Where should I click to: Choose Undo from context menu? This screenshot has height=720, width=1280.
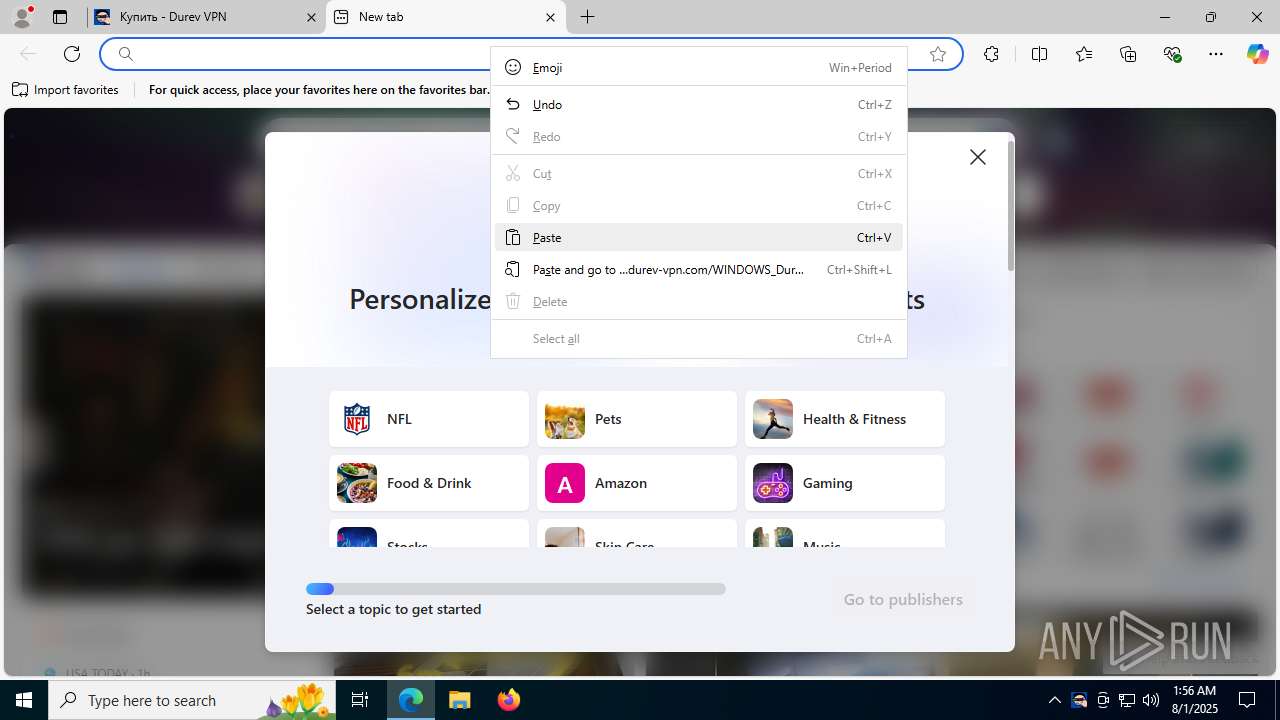[699, 104]
